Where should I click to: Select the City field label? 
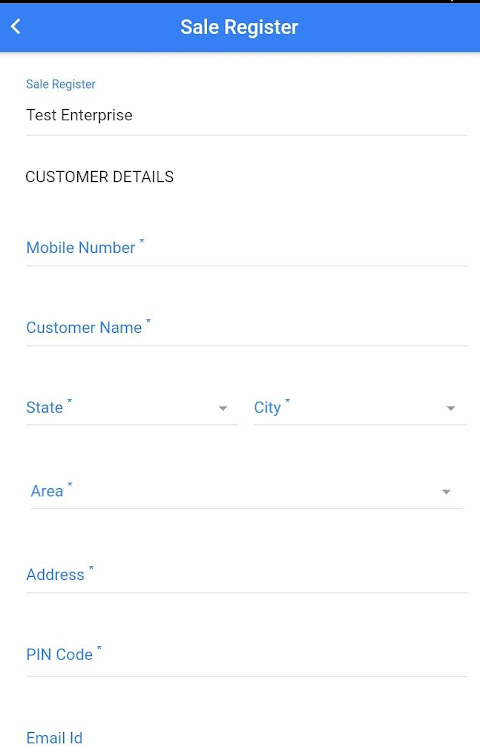pos(267,407)
